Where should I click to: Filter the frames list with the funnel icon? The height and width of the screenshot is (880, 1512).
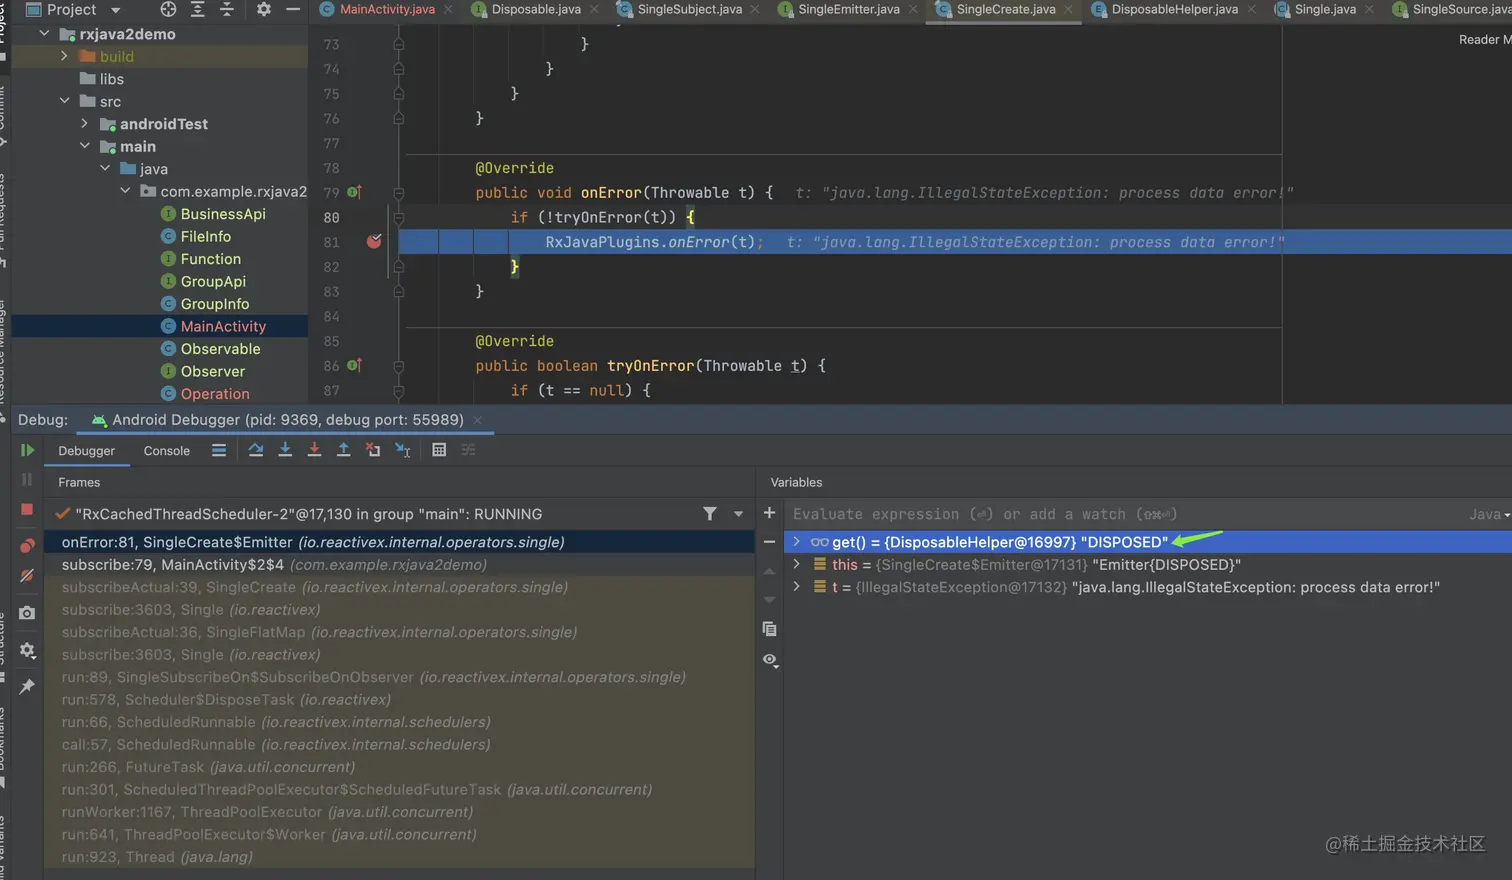(710, 514)
